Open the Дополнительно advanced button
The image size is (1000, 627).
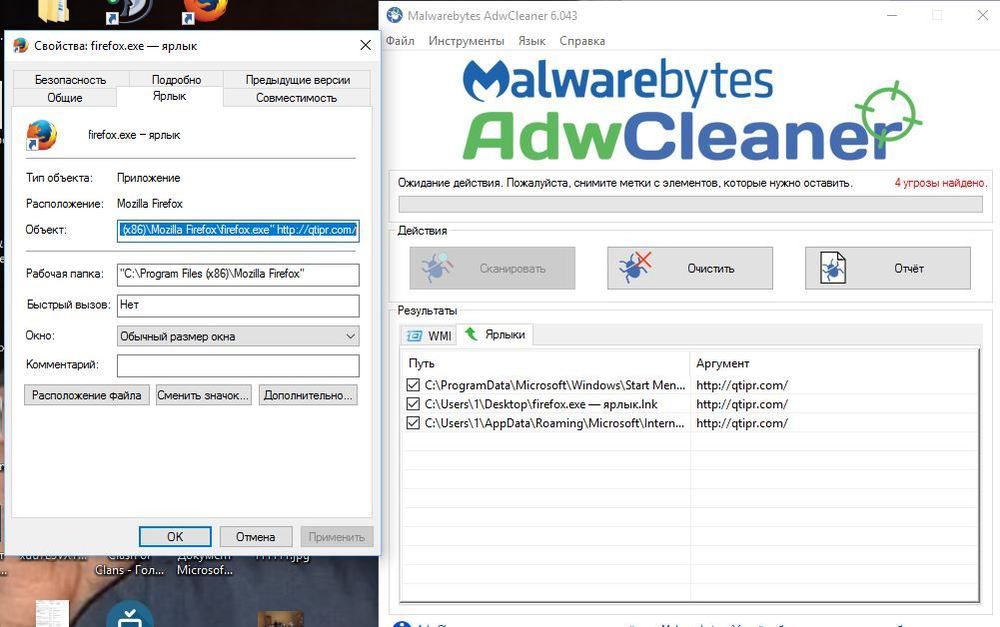308,395
